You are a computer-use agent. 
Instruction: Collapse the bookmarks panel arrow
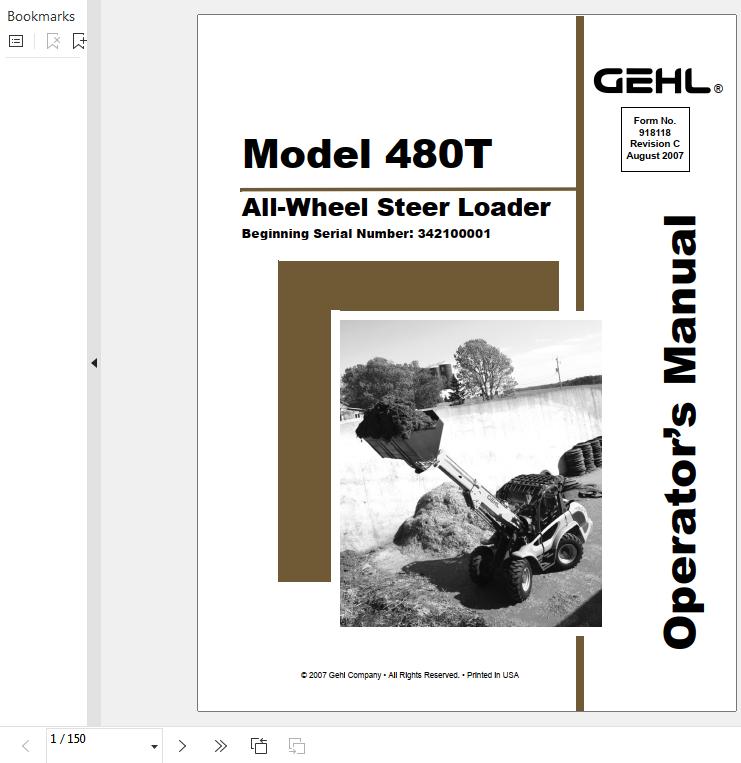[94, 363]
